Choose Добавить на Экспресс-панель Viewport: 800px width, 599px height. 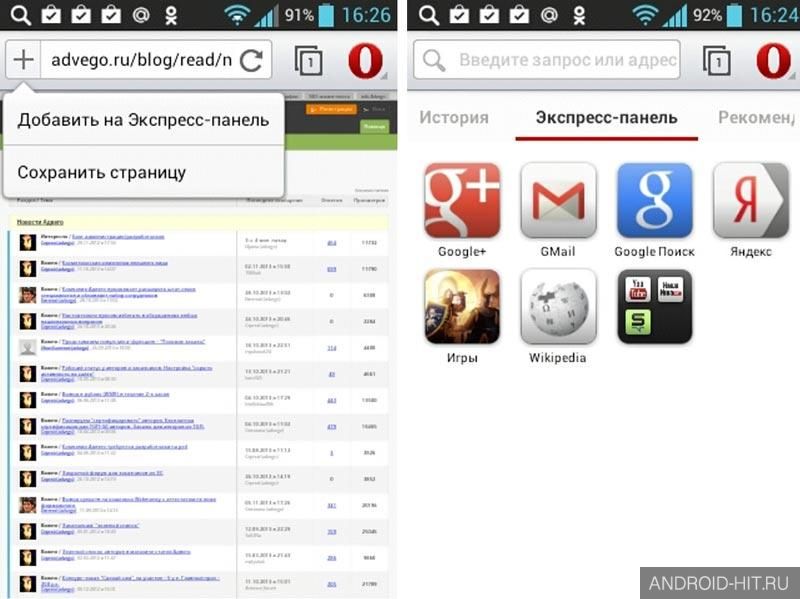tap(143, 120)
